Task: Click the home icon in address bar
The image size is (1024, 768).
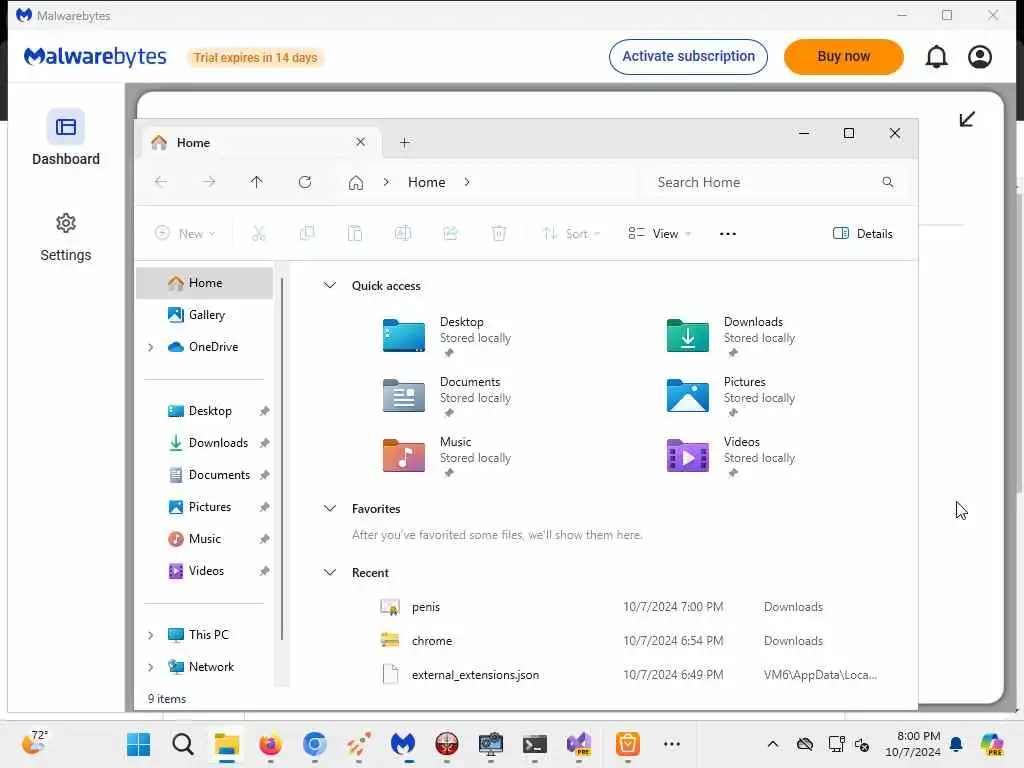Action: pyautogui.click(x=355, y=182)
